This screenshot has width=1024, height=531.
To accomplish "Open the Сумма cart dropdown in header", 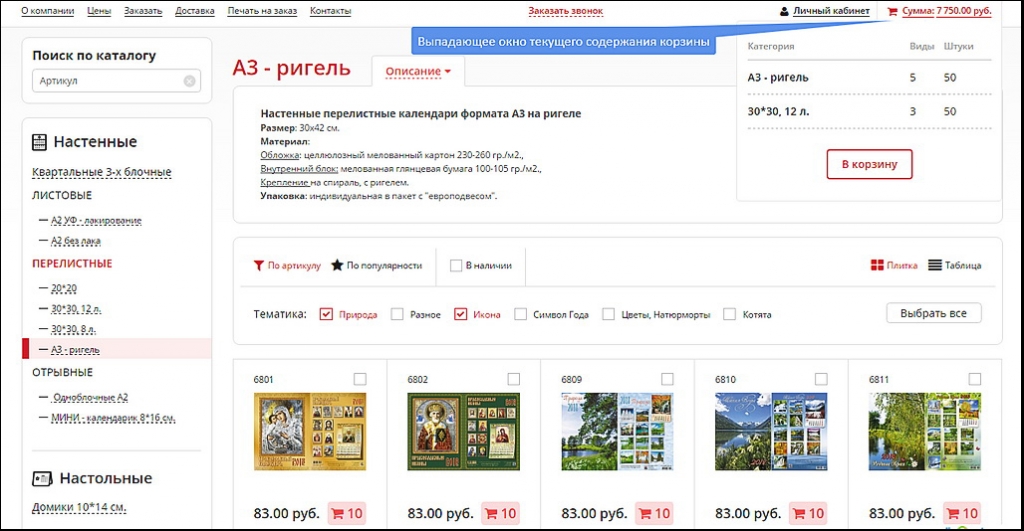I will [x=946, y=11].
